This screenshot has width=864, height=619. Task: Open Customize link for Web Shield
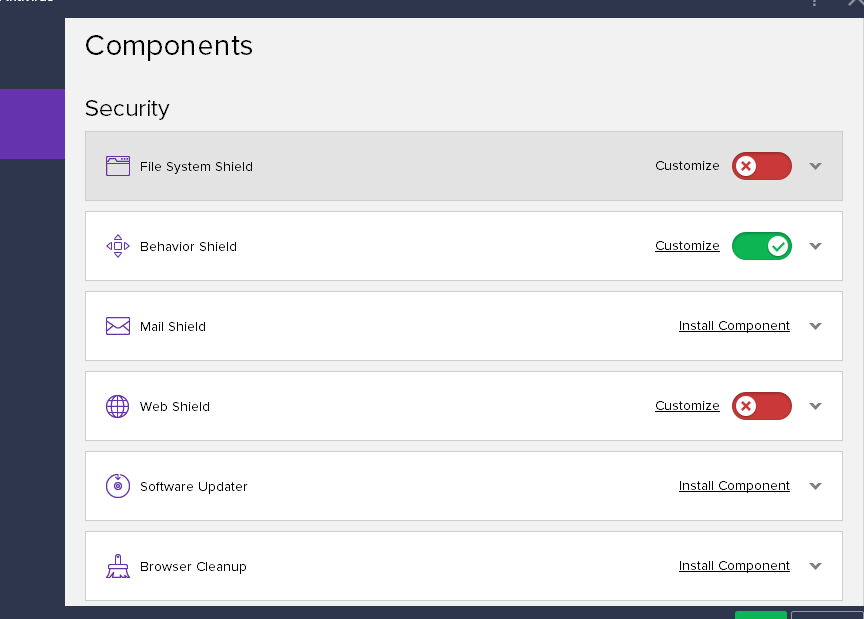(687, 406)
